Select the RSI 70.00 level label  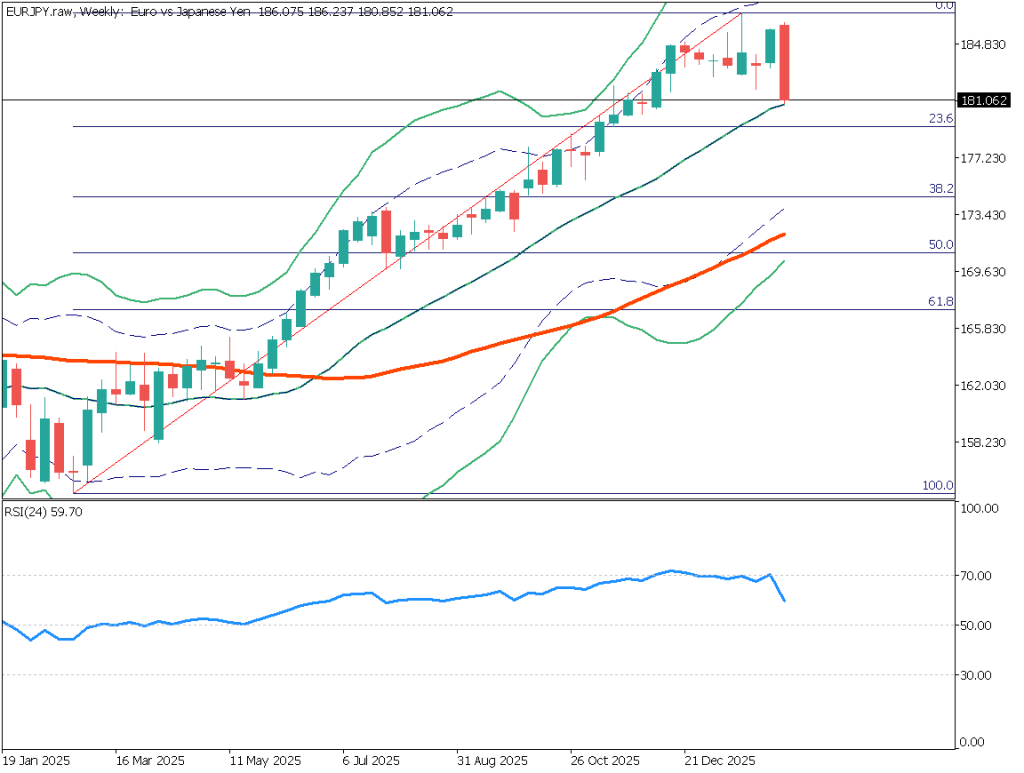tap(980, 576)
